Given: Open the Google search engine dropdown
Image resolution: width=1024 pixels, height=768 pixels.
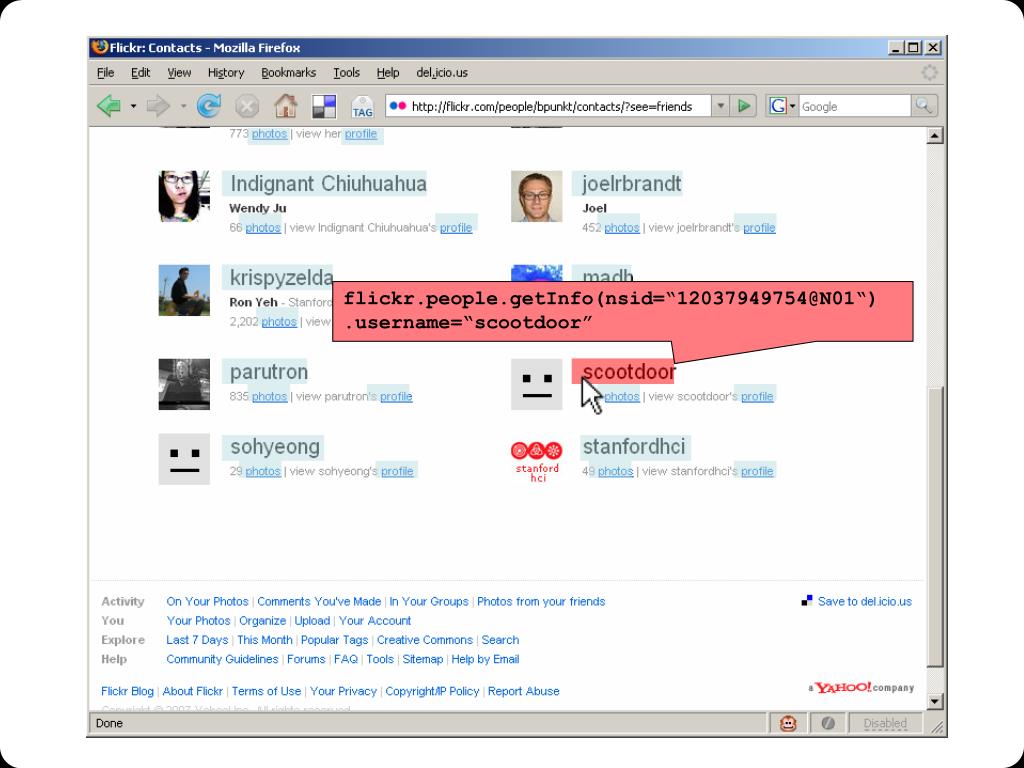Looking at the screenshot, I should pos(781,106).
